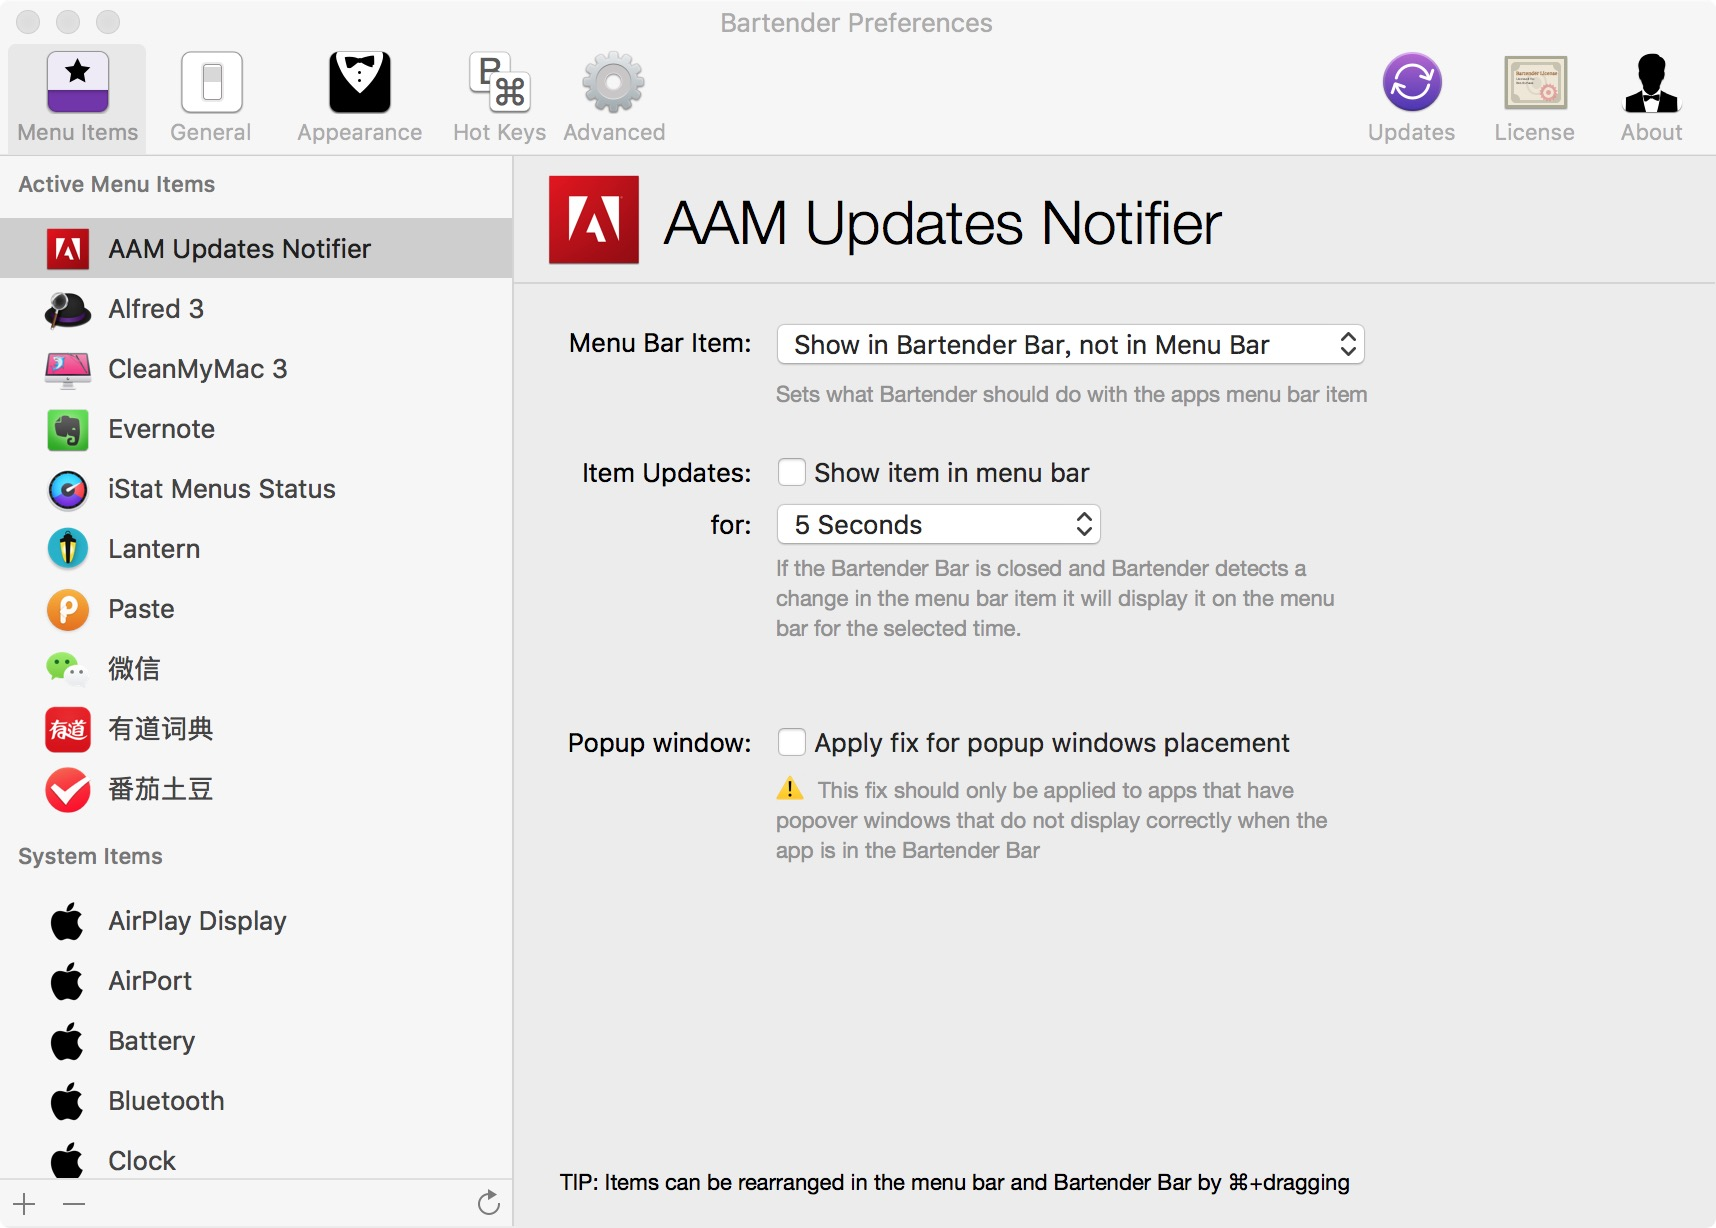Show the License tab
The width and height of the screenshot is (1716, 1228).
(1535, 98)
